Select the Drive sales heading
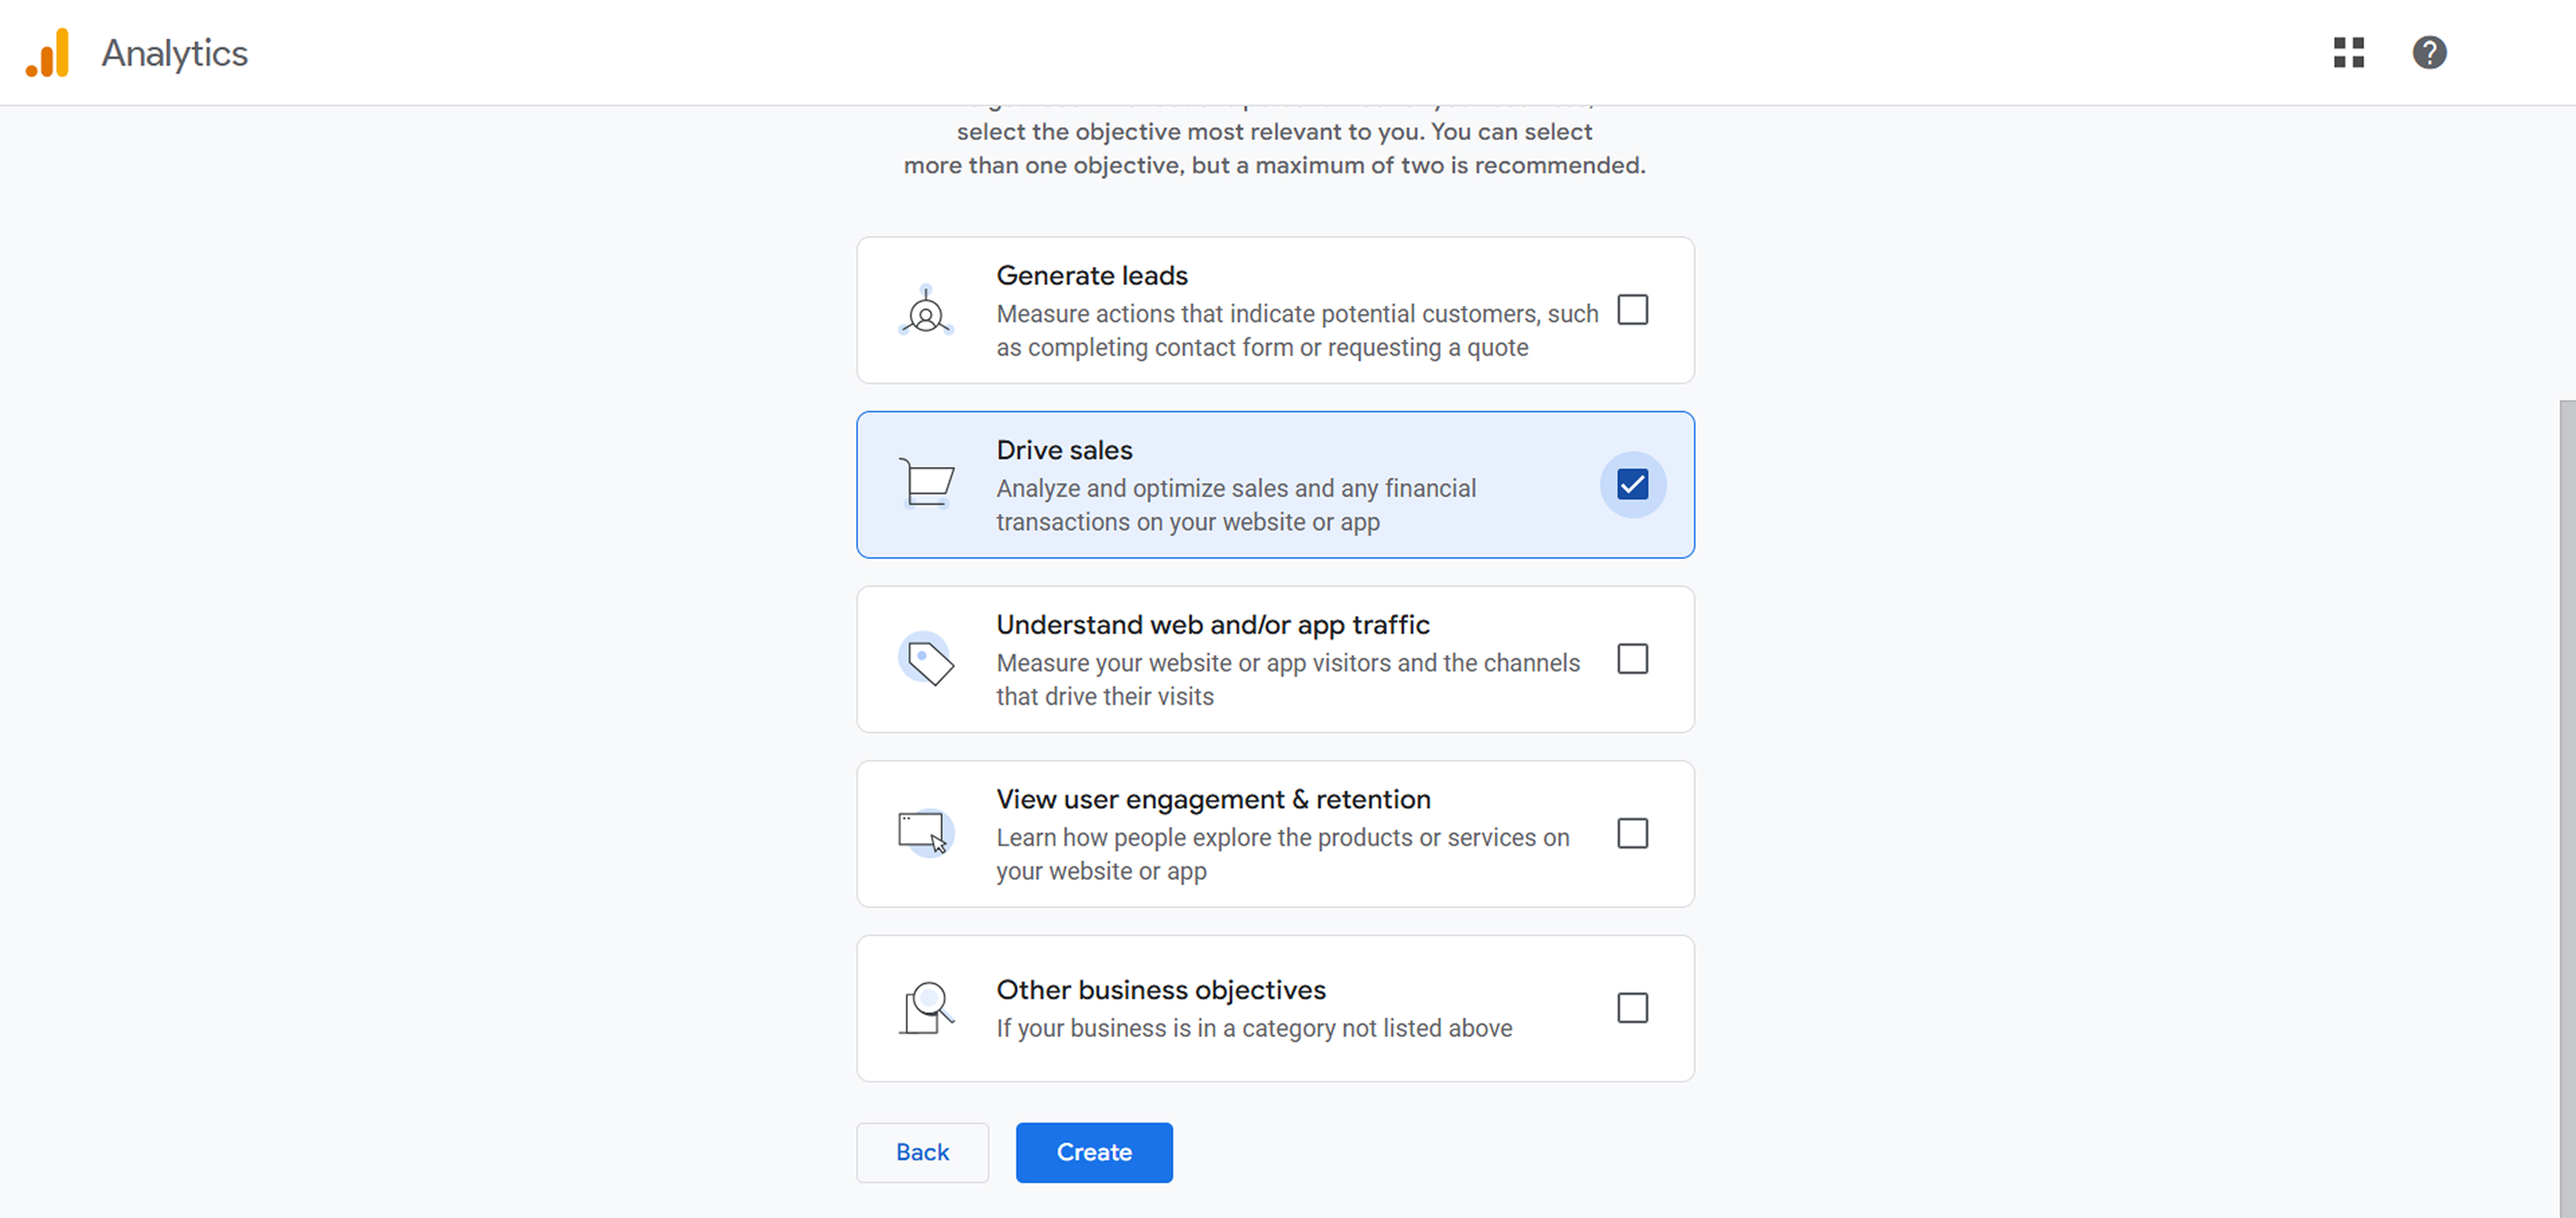The image size is (2576, 1218). (x=1064, y=450)
